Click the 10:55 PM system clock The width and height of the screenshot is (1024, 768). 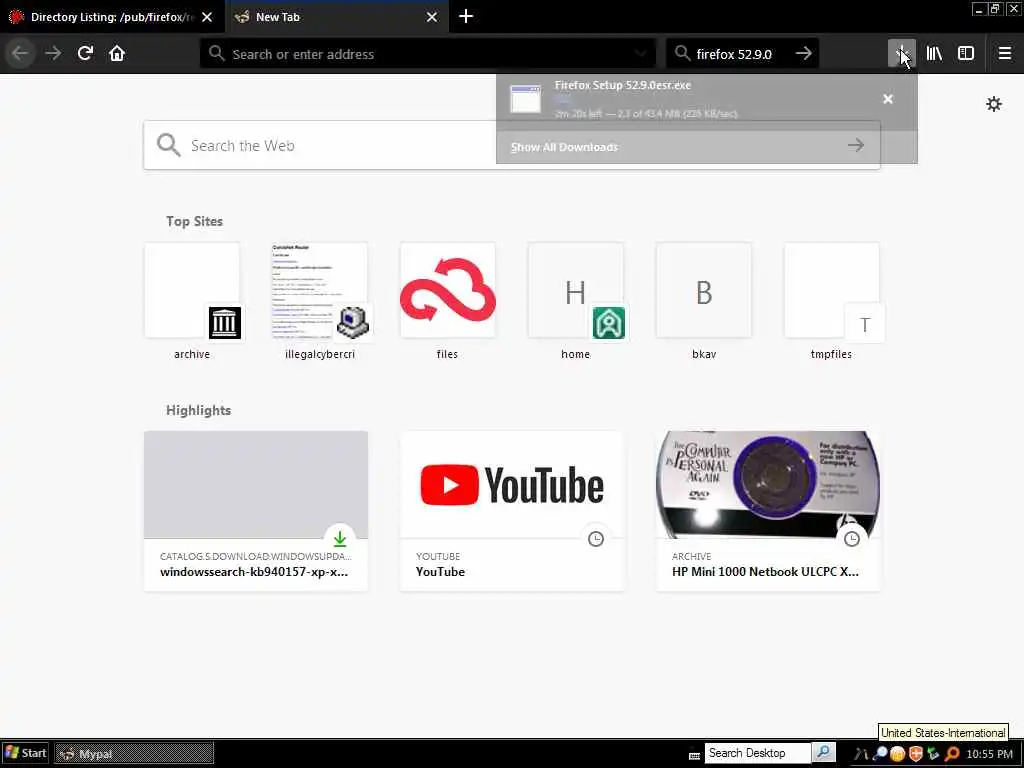click(989, 754)
